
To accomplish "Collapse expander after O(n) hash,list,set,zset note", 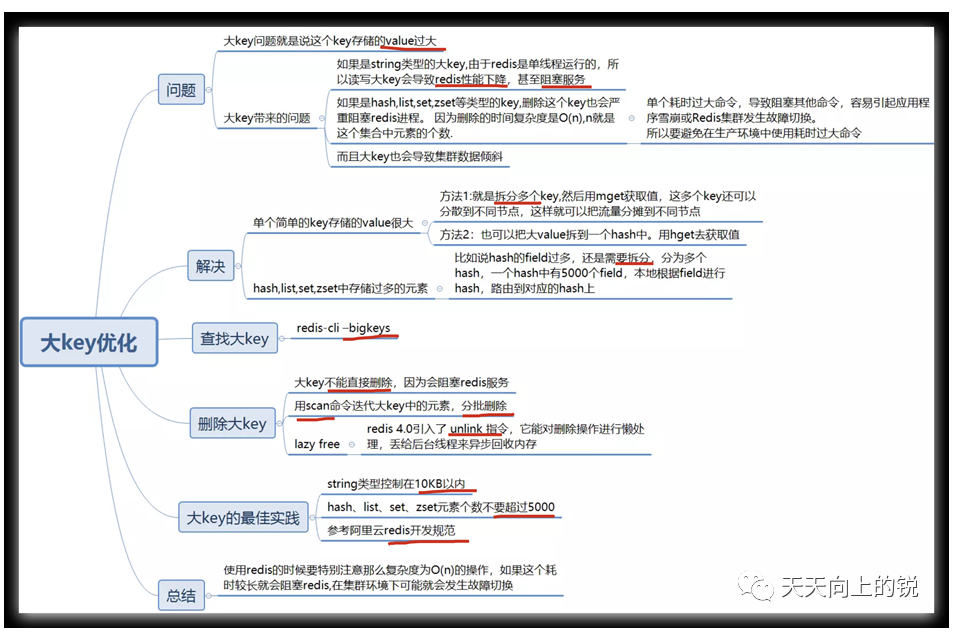I will (632, 118).
